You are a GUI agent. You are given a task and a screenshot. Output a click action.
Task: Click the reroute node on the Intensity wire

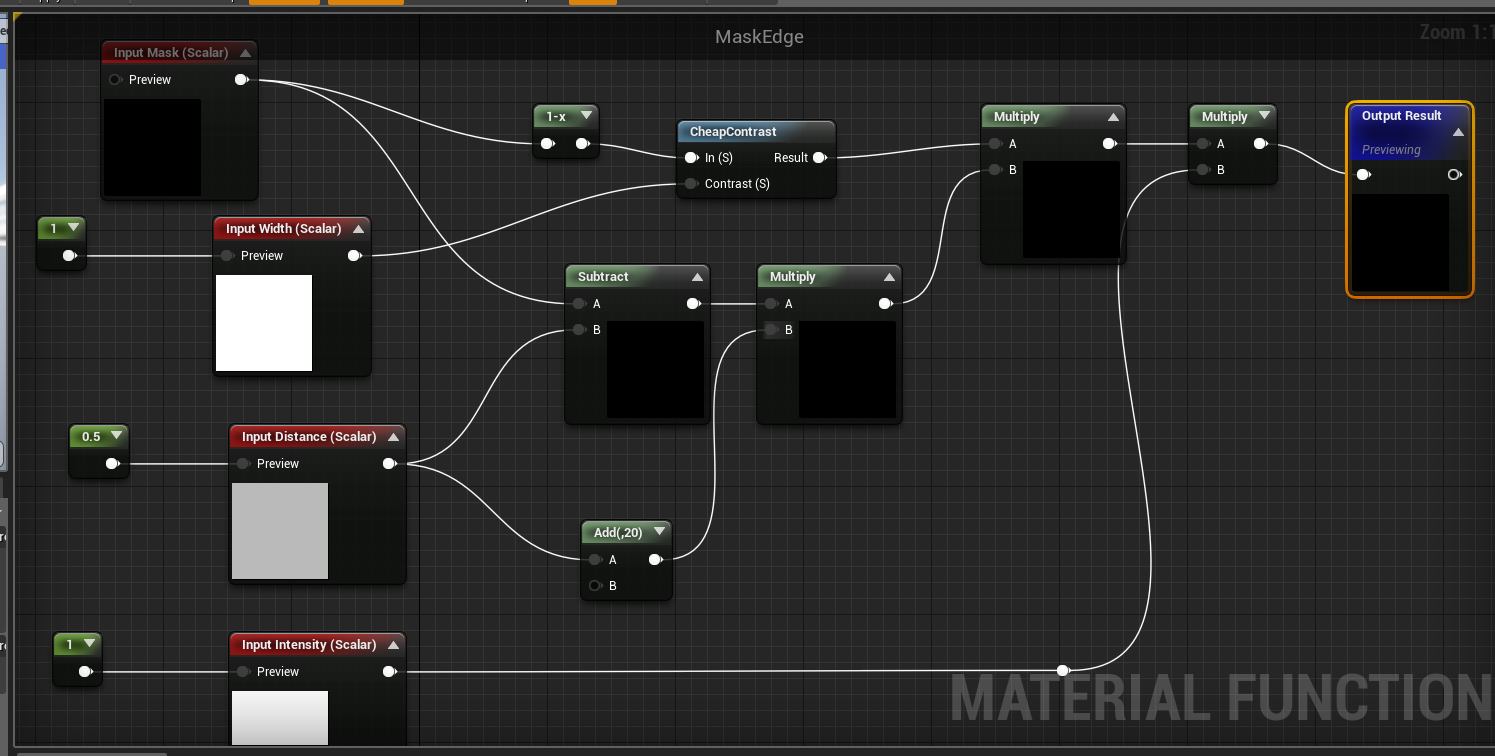[x=1063, y=670]
